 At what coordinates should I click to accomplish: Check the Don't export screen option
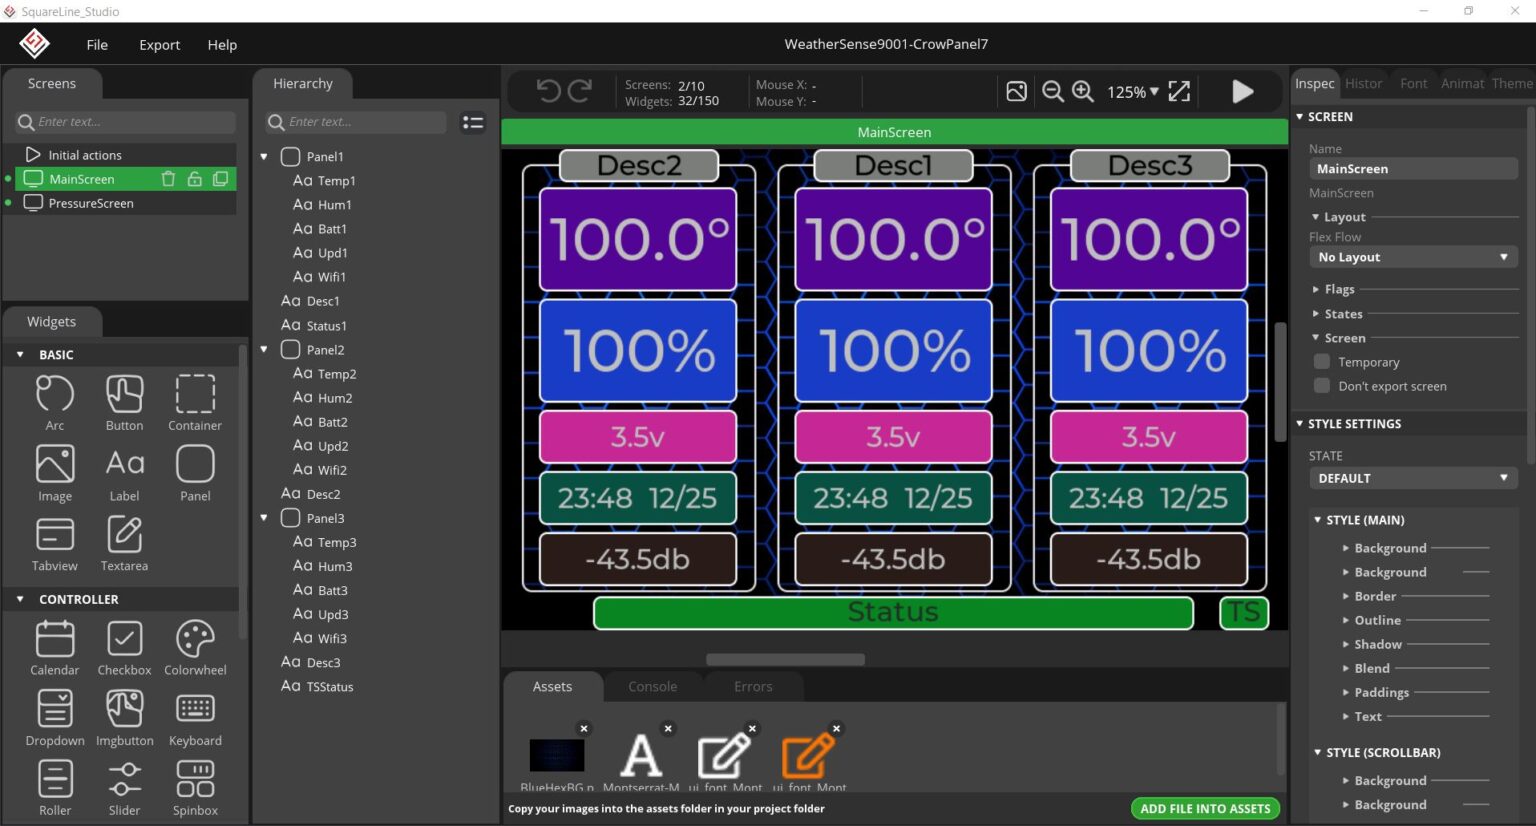tap(1321, 385)
